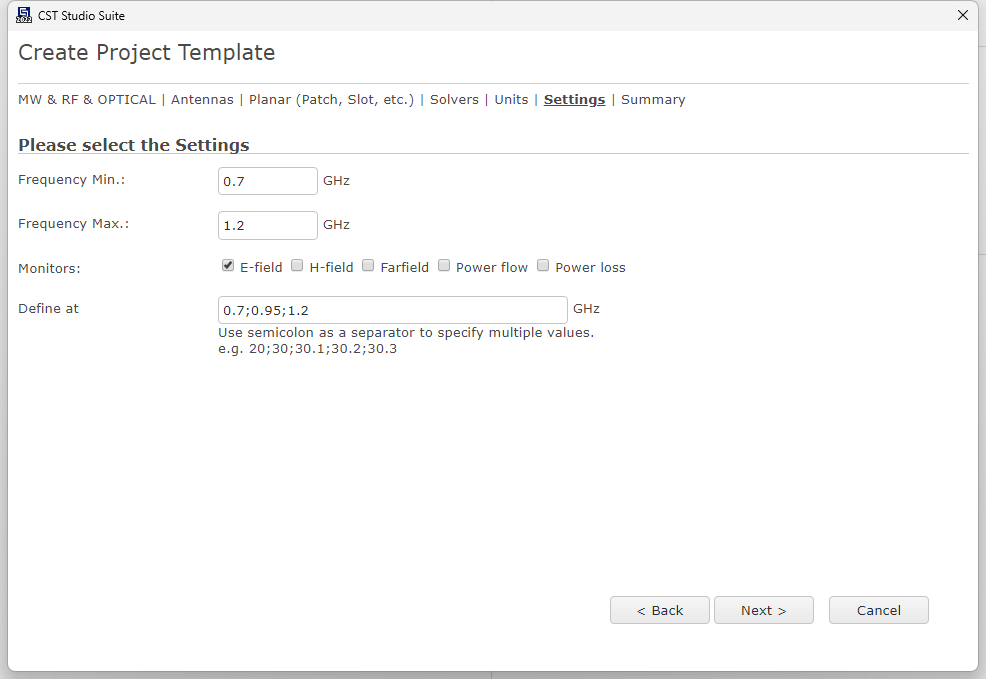Return to the Solvers step
The height and width of the screenshot is (679, 986).
454,99
